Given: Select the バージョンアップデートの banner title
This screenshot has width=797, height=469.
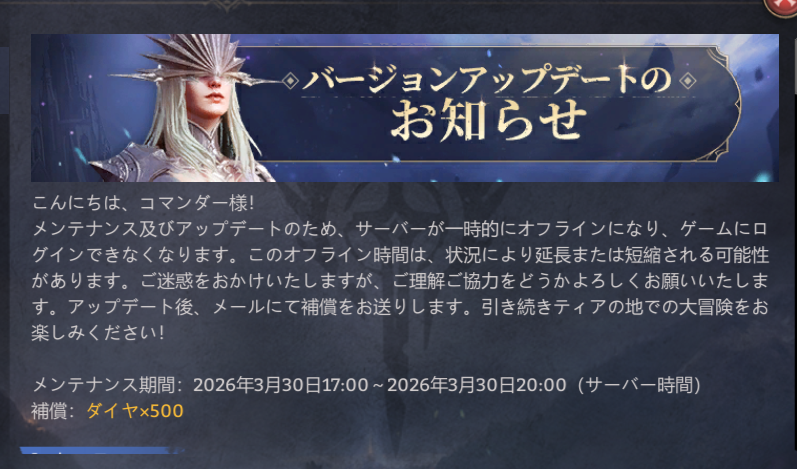Looking at the screenshot, I should point(487,81).
